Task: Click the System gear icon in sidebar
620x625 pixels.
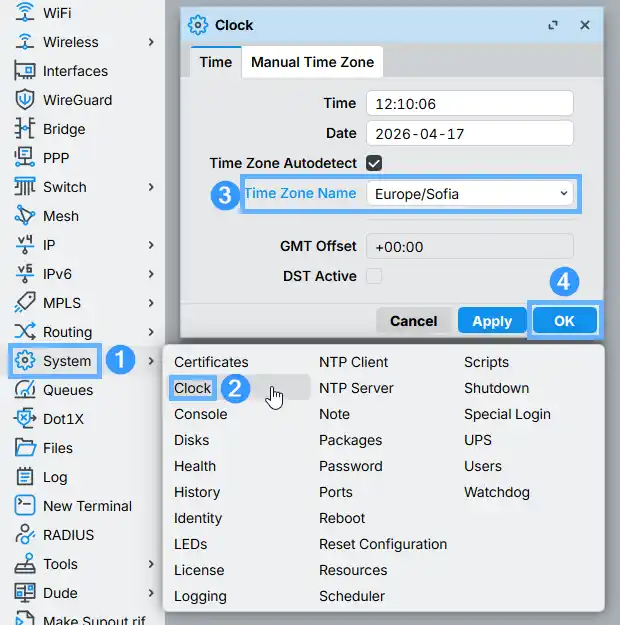Action: (x=25, y=361)
